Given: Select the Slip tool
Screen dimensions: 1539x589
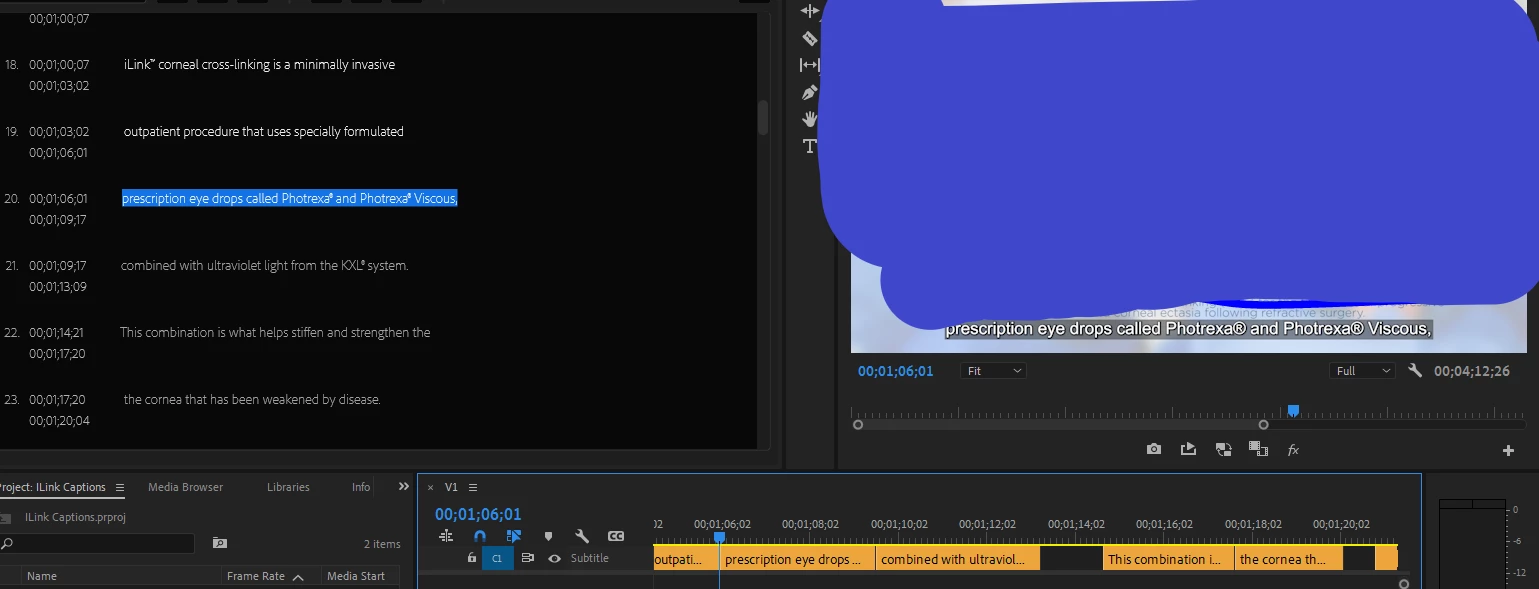Looking at the screenshot, I should (810, 65).
